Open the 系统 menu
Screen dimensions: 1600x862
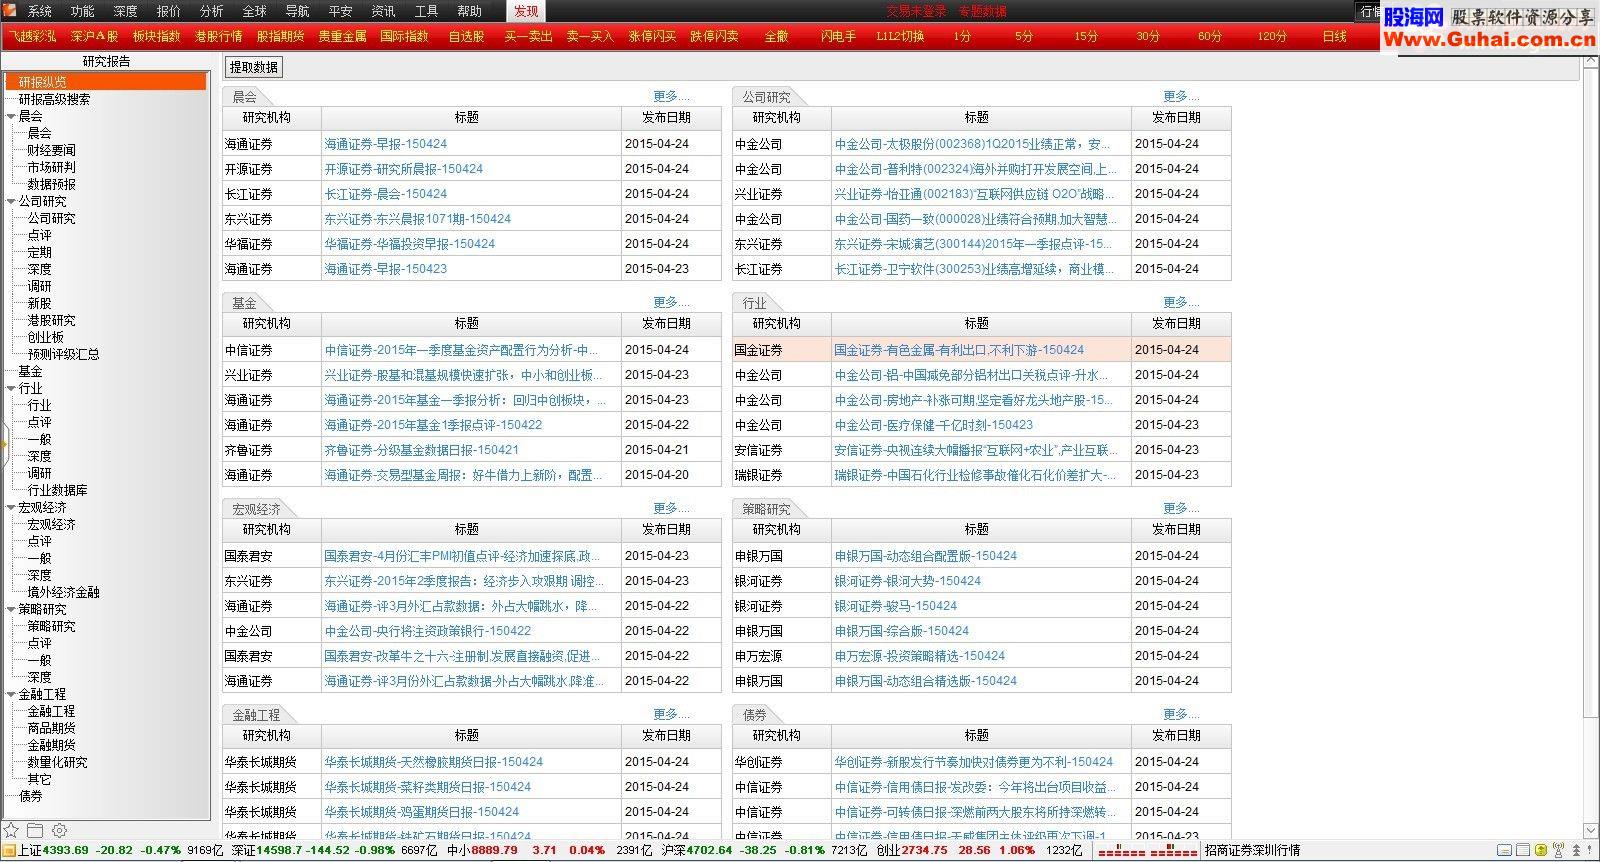40,11
